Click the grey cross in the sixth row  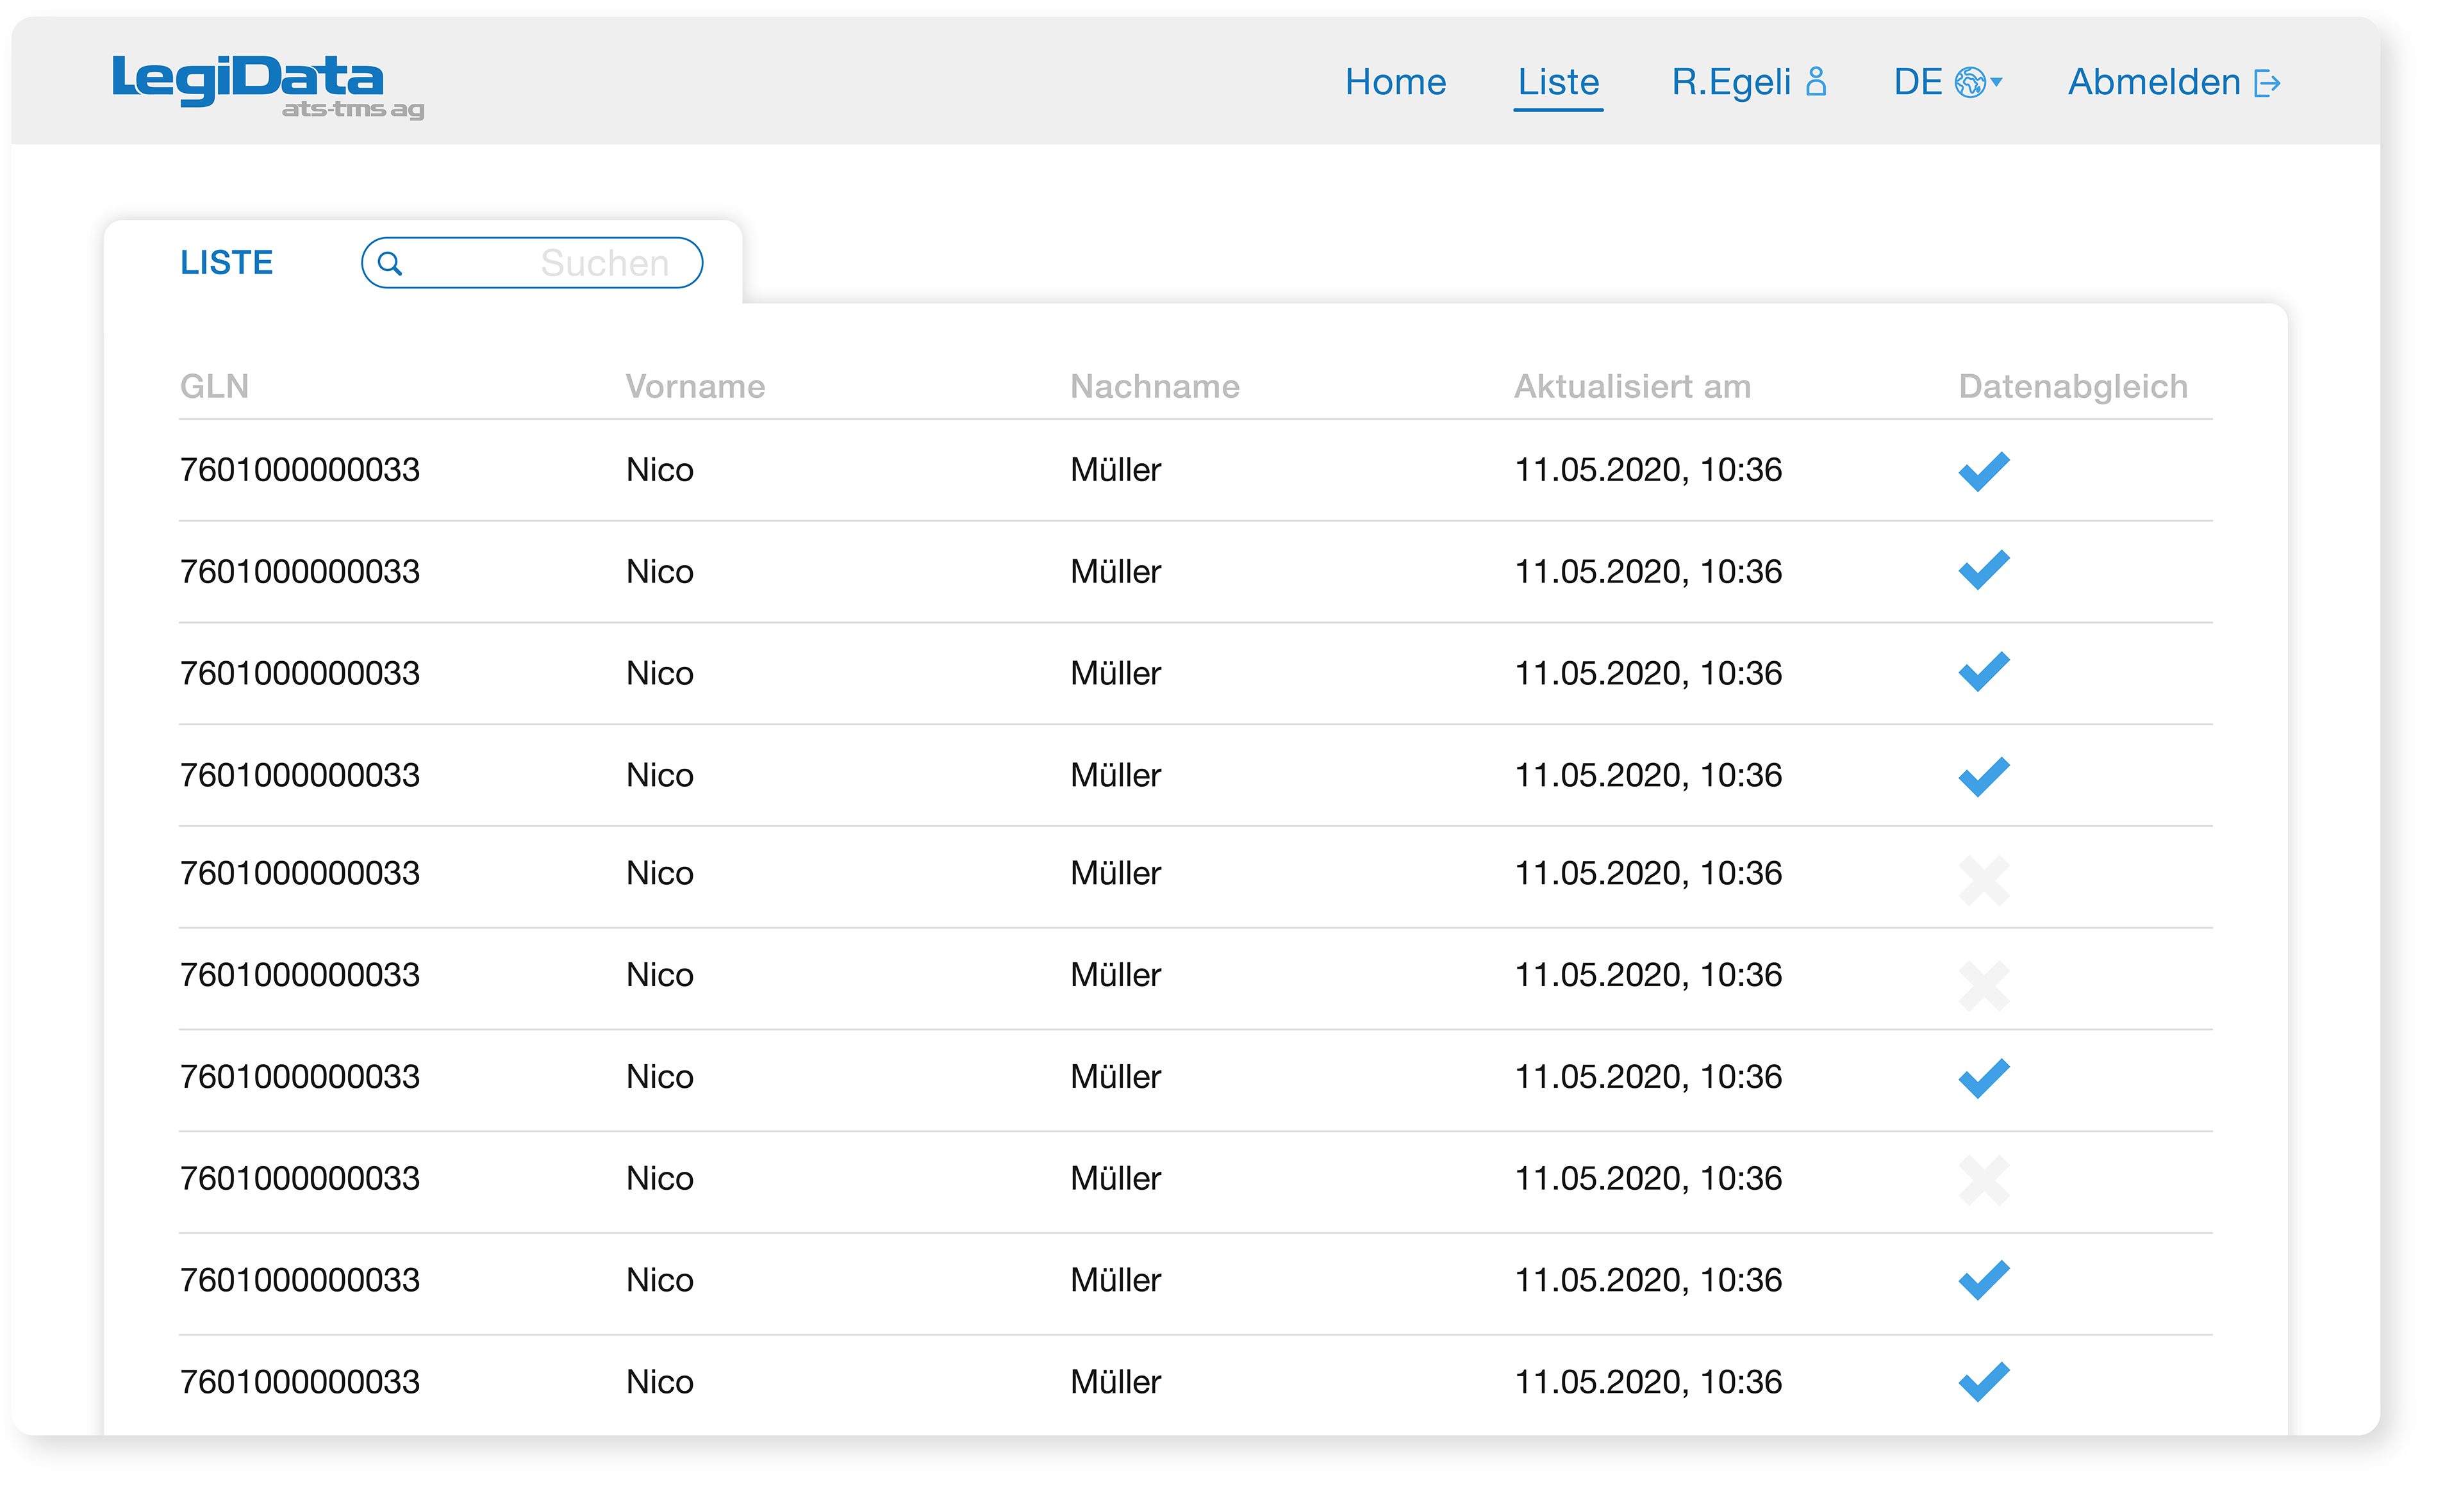coord(1984,986)
